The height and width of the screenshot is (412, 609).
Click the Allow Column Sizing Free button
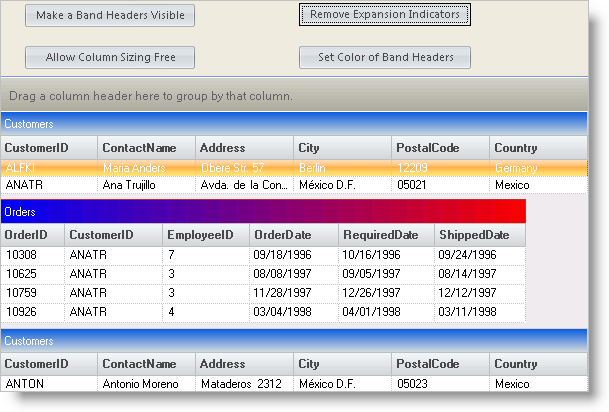tap(110, 57)
